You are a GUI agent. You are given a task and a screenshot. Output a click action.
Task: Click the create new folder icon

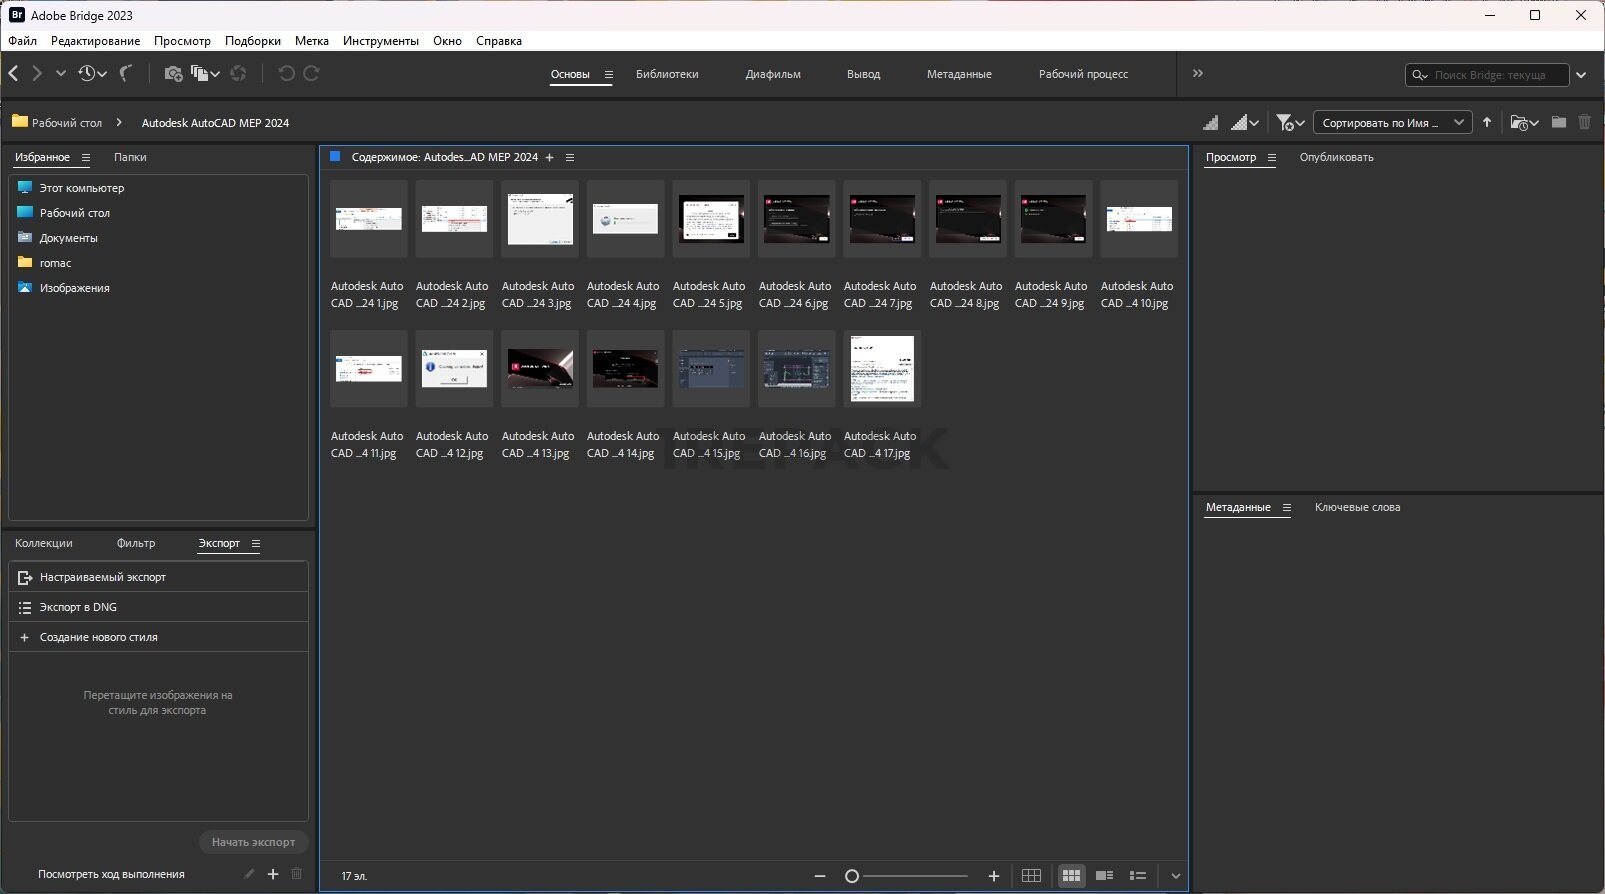[x=1558, y=122]
